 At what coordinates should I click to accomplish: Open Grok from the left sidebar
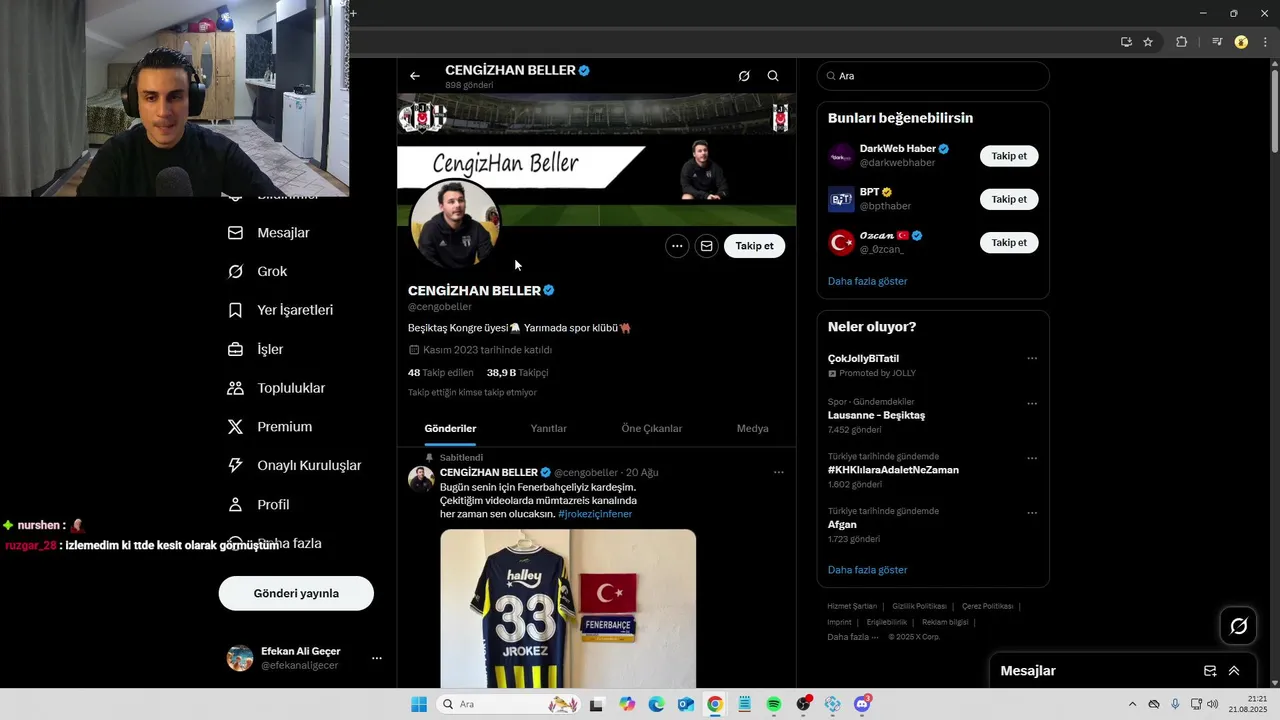(x=258, y=272)
